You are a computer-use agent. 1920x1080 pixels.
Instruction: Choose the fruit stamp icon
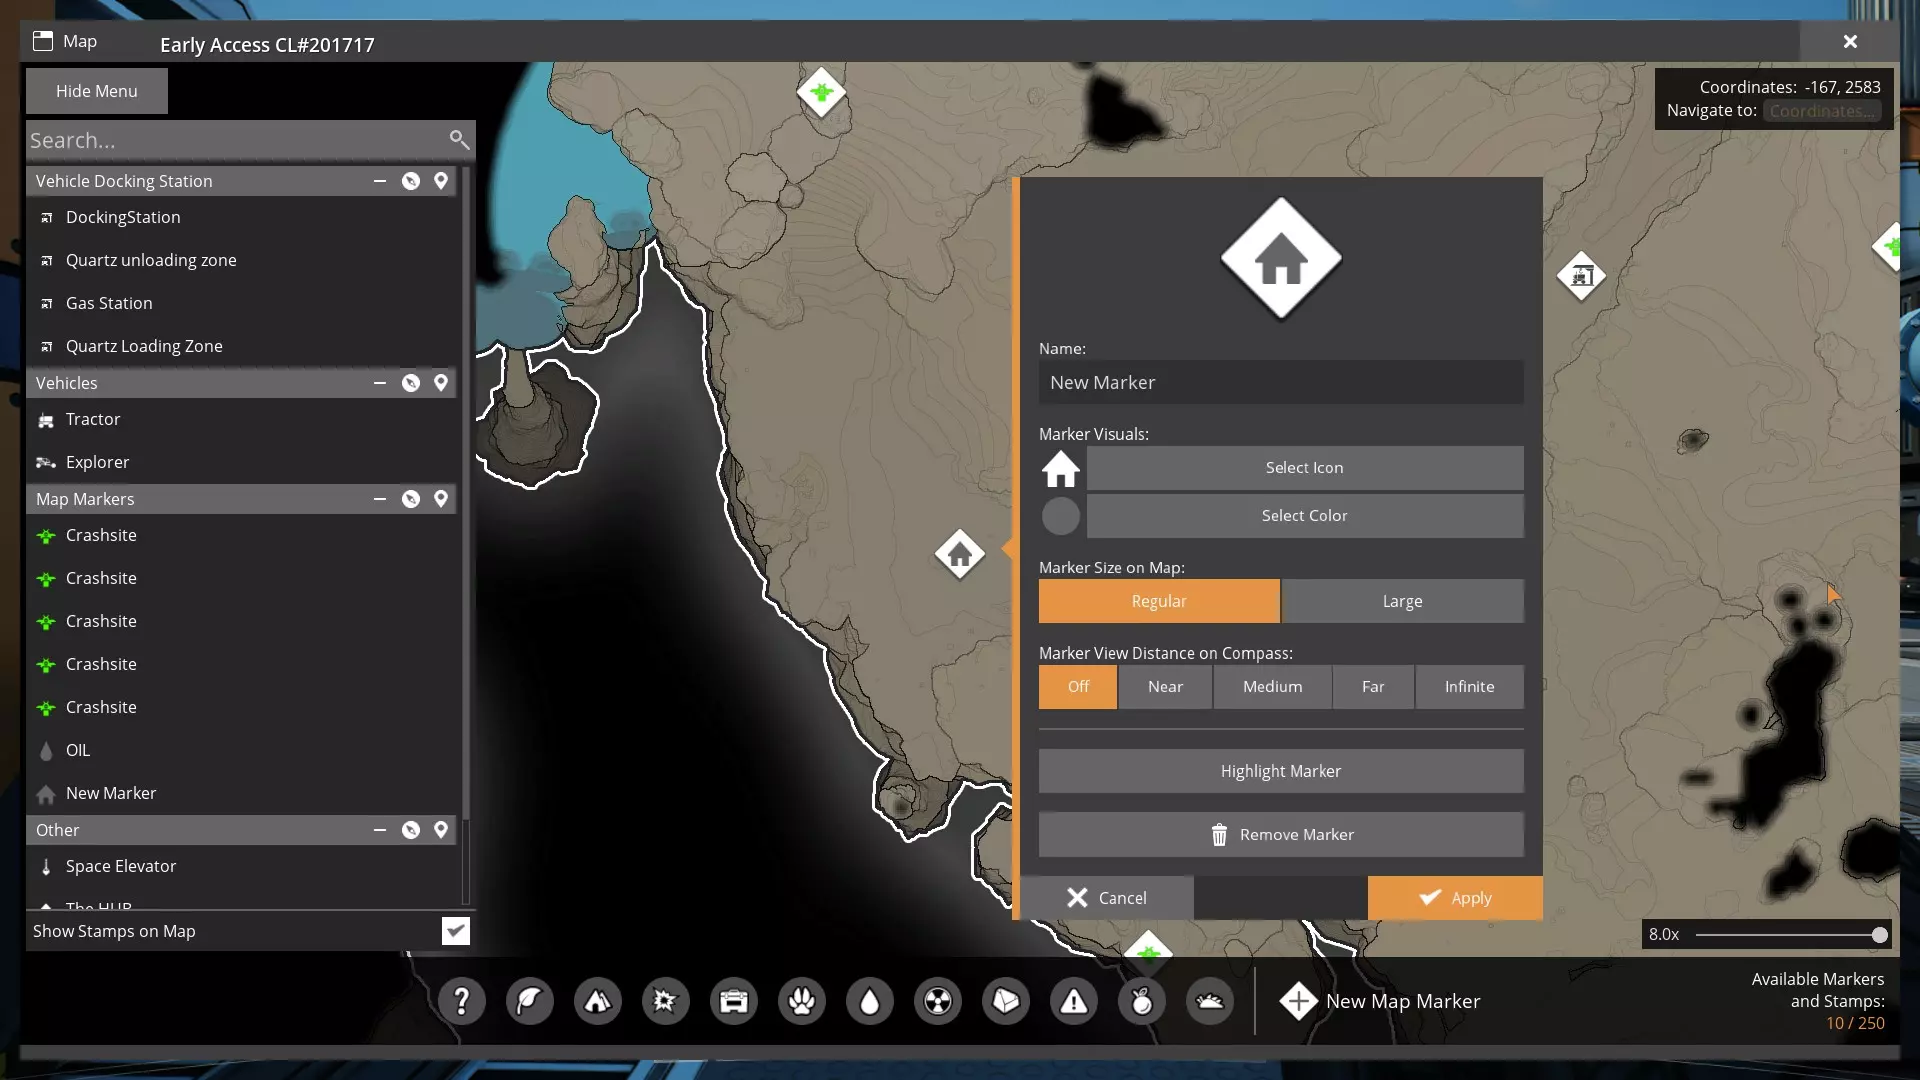1142,1001
